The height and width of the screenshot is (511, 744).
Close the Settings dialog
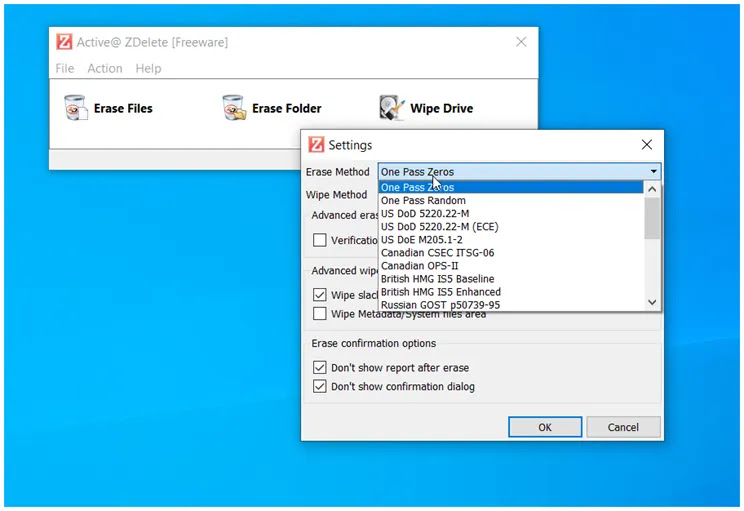[647, 145]
